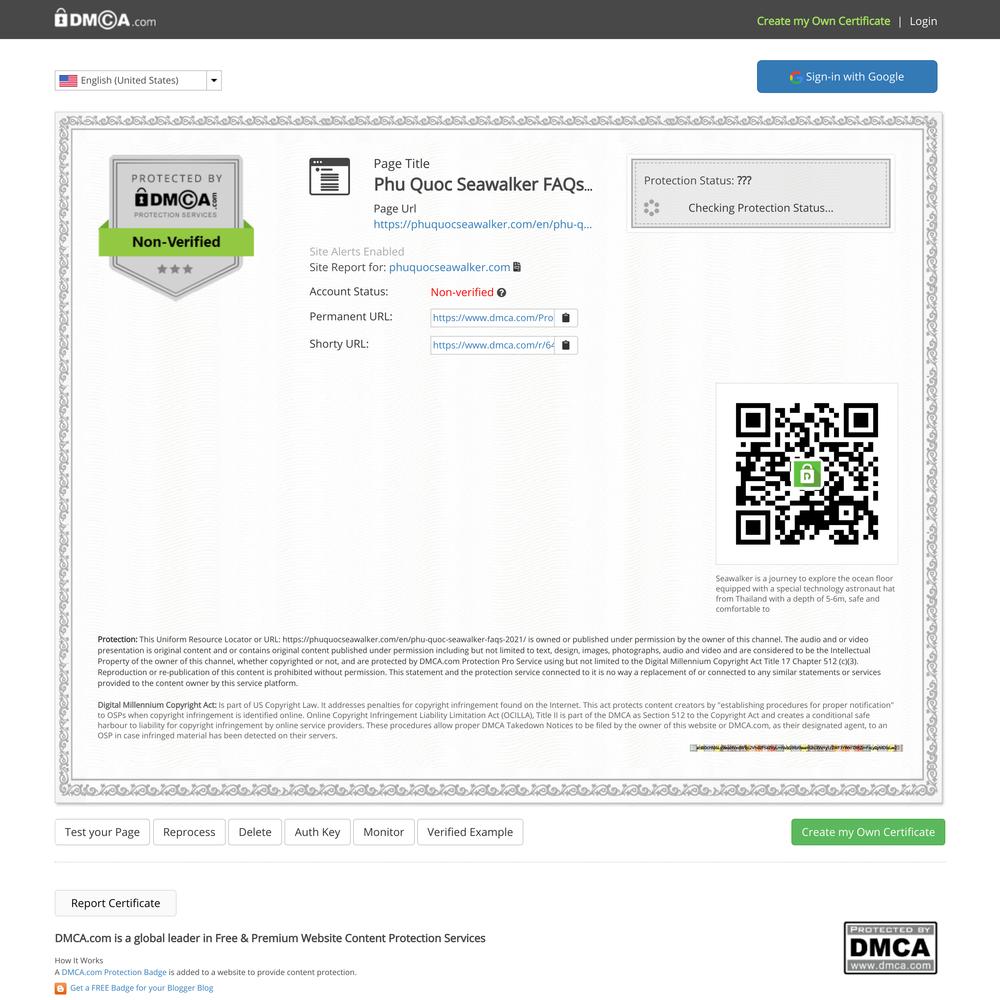
Task: Open the English (United States) language dropdown
Action: 138,80
